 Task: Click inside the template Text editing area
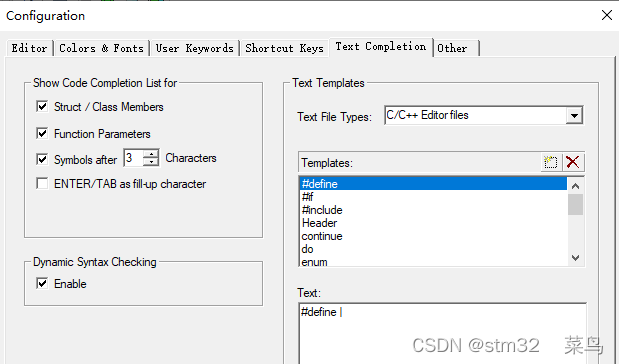[x=442, y=334]
